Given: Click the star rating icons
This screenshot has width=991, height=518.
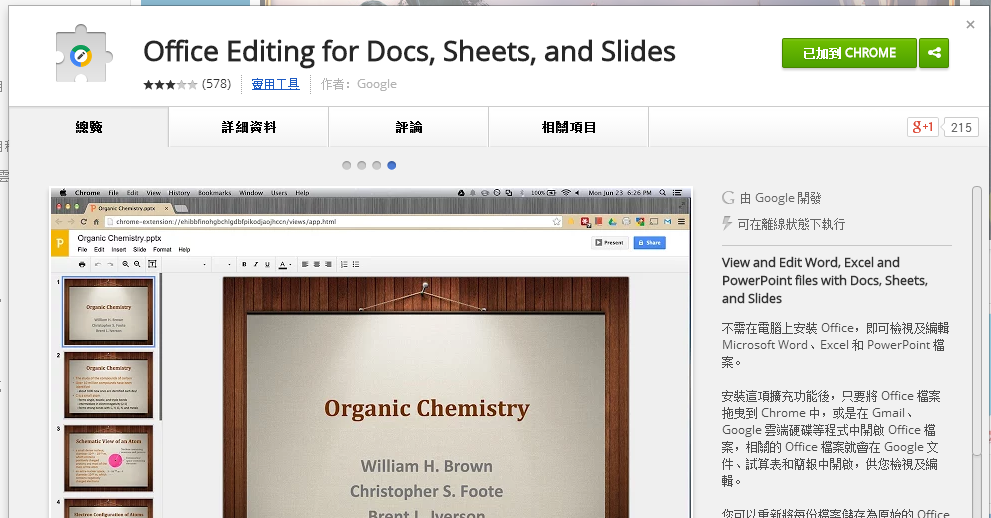Looking at the screenshot, I should pyautogui.click(x=170, y=85).
